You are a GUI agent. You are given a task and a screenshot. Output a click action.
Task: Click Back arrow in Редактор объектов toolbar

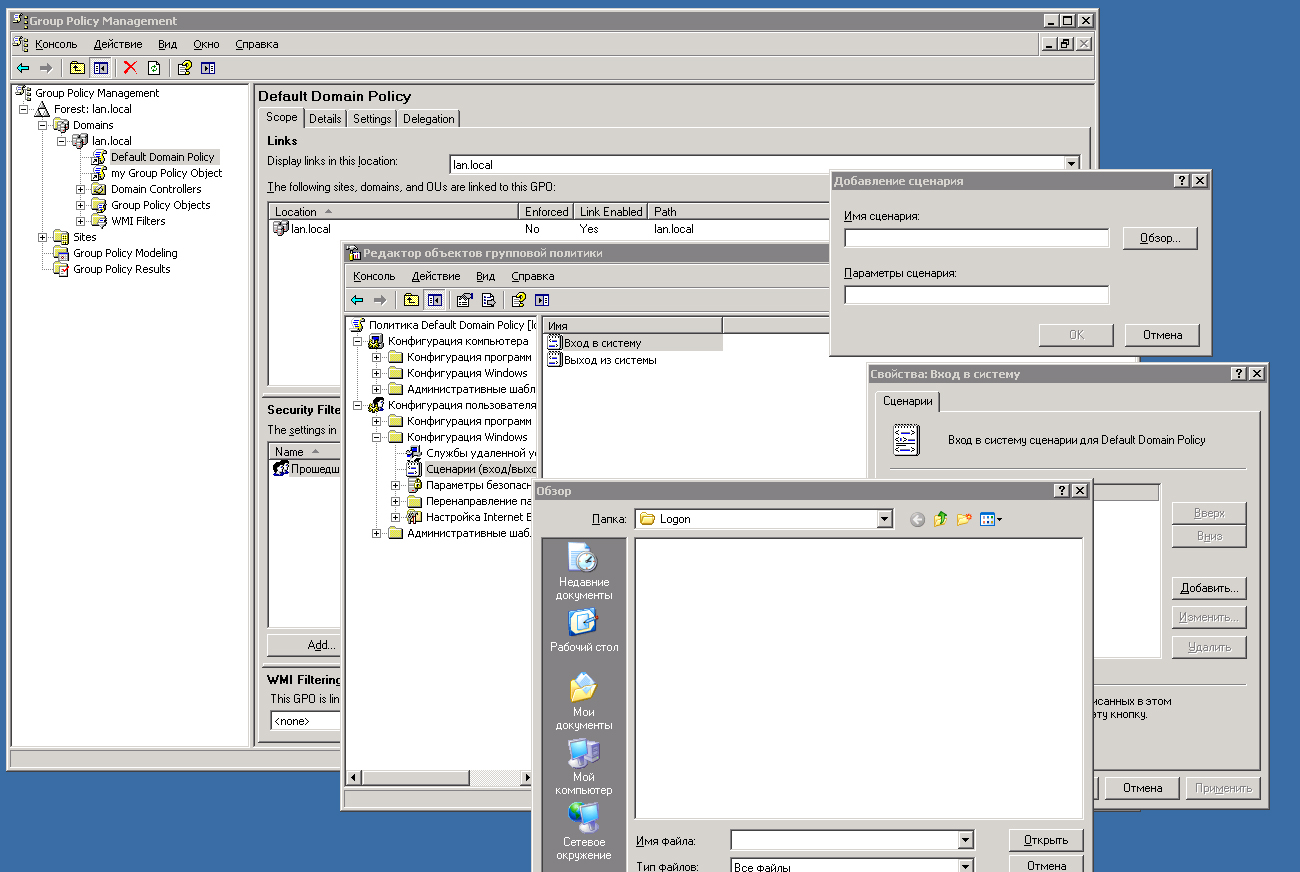(357, 300)
